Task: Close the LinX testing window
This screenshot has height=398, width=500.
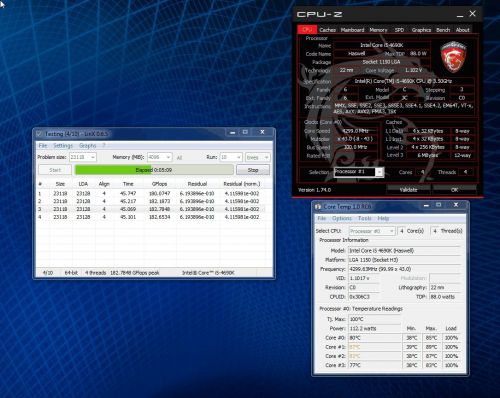Action: tap(262, 132)
